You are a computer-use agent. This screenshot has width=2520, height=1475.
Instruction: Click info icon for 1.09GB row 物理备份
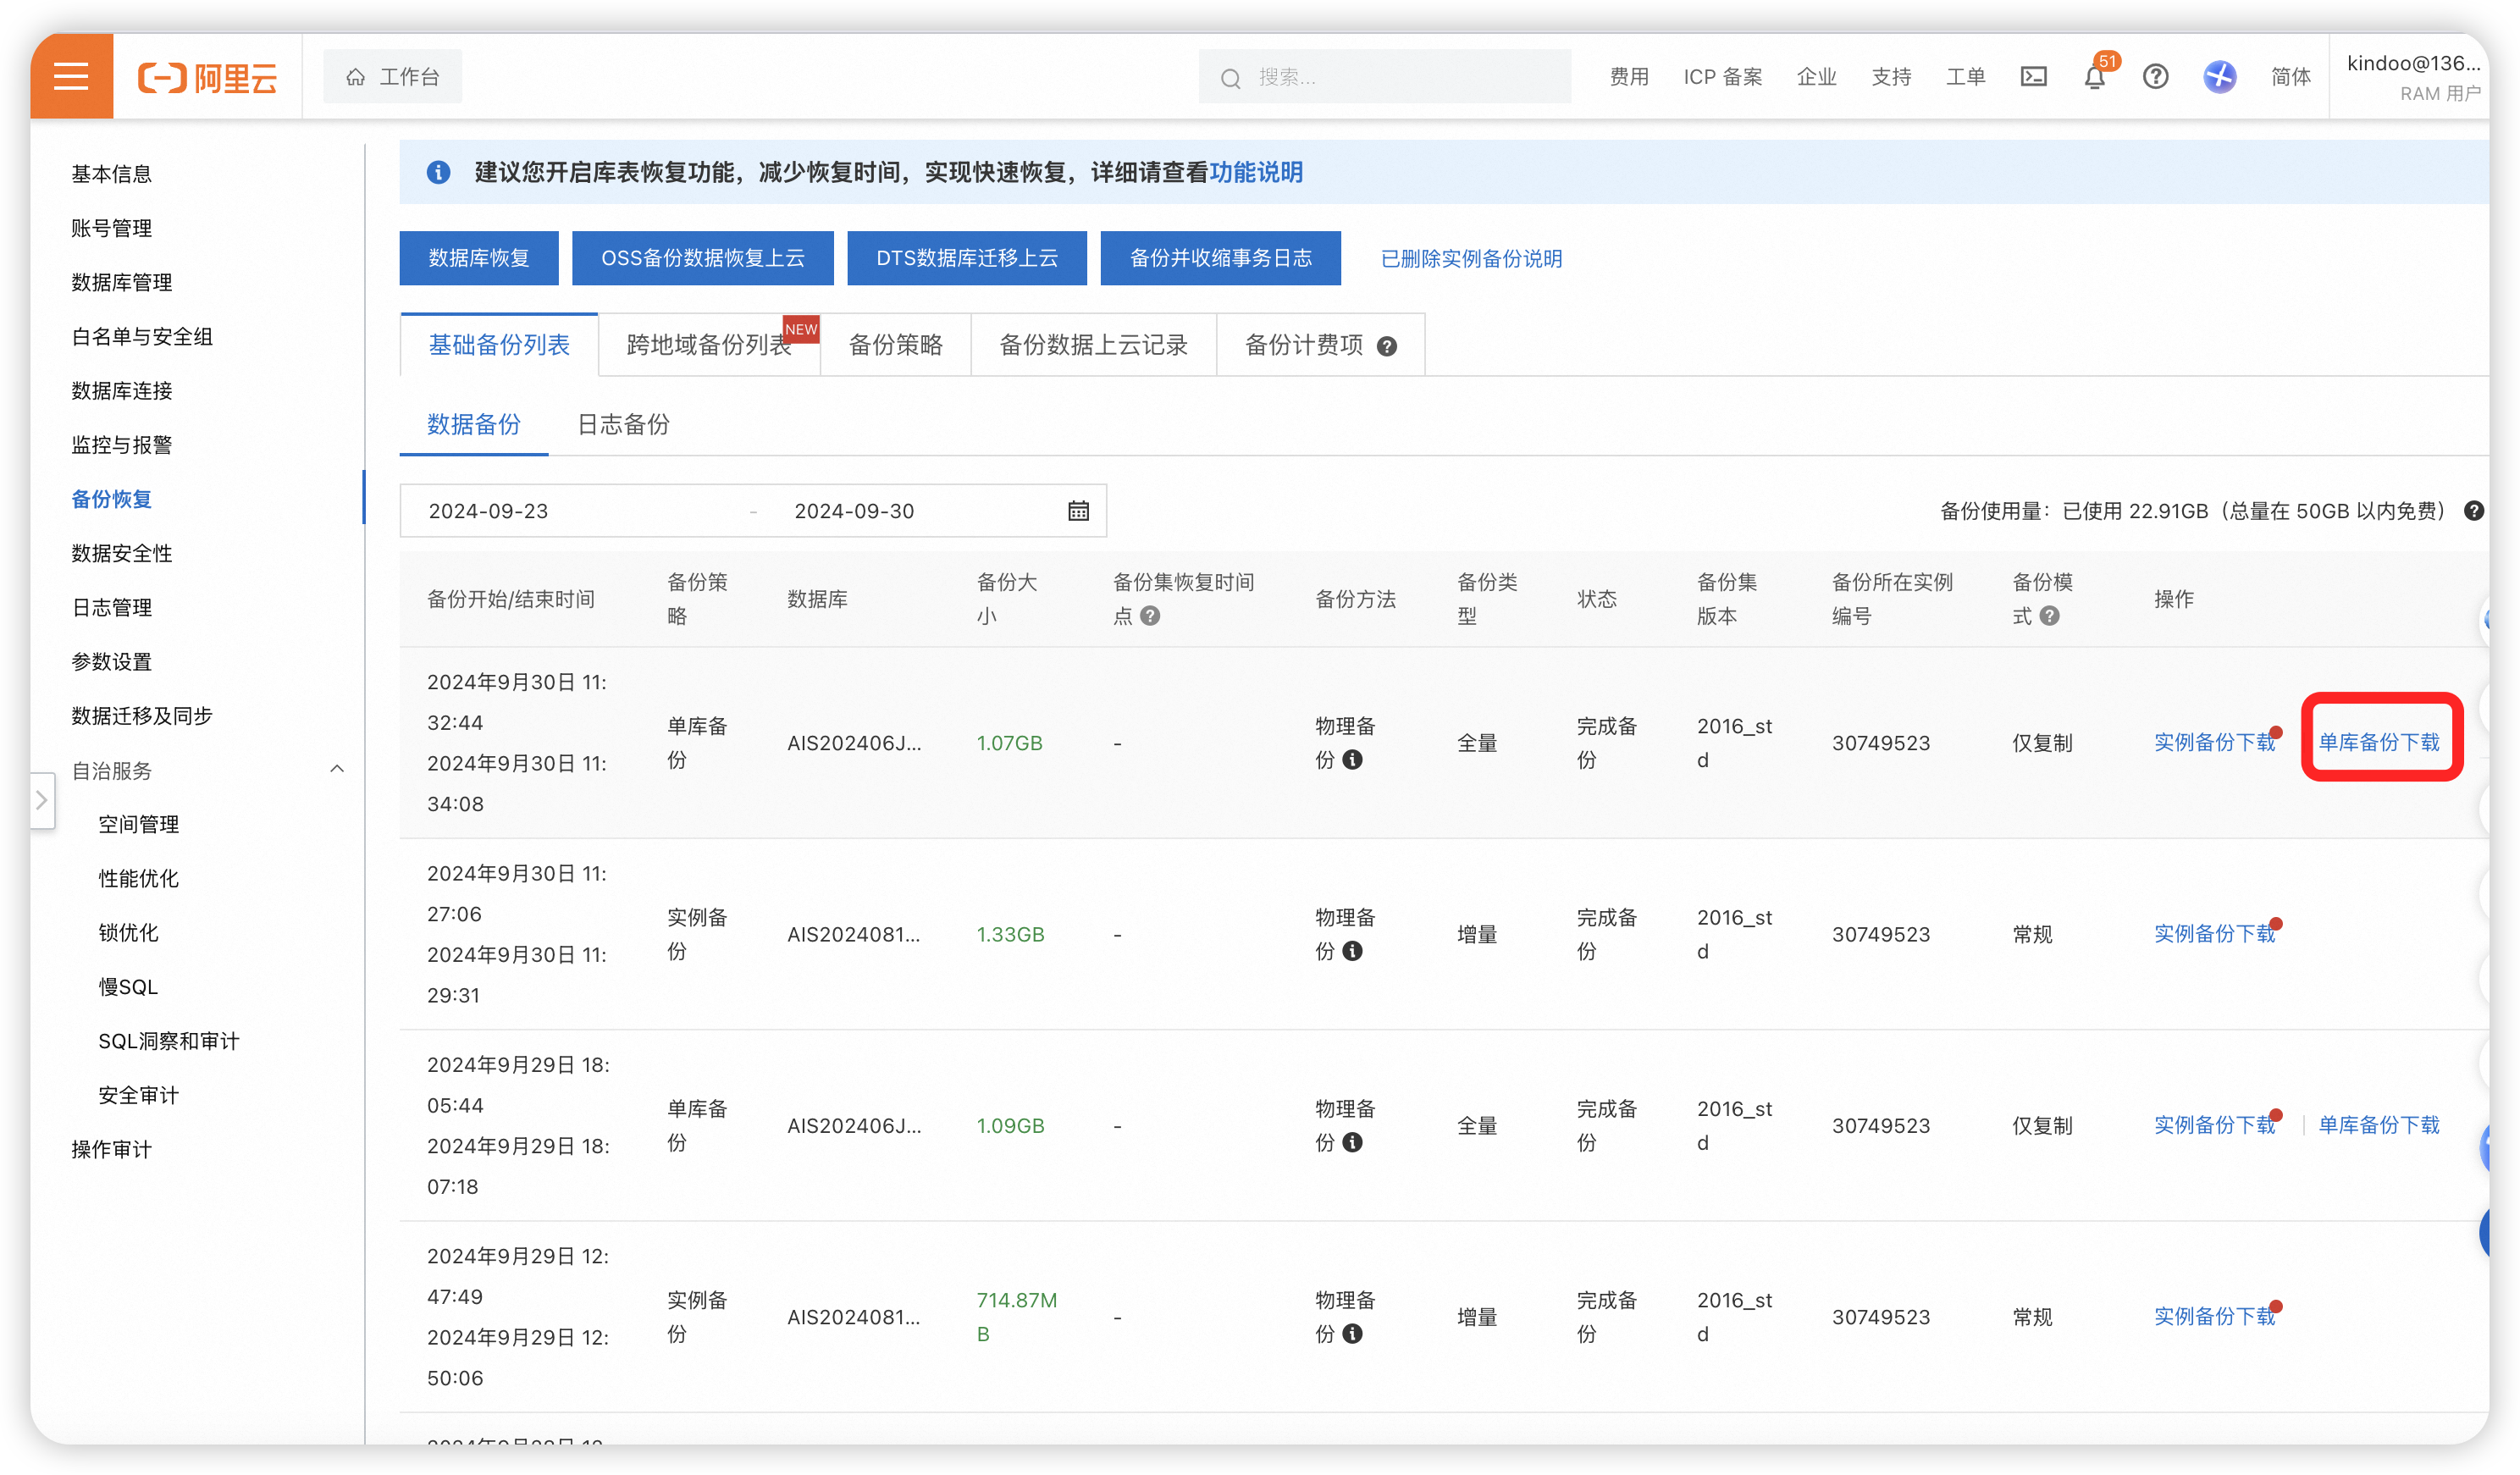coord(1351,1142)
